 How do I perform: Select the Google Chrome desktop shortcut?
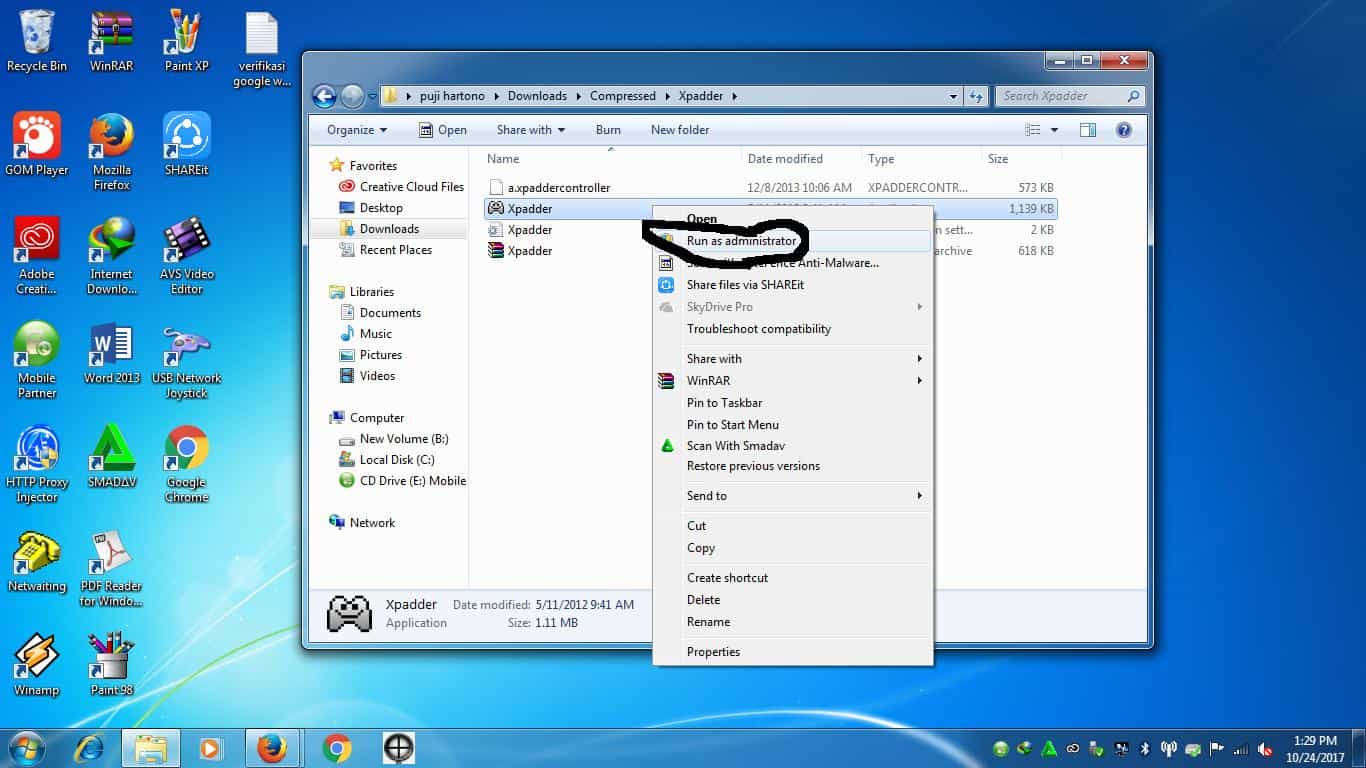coord(186,464)
